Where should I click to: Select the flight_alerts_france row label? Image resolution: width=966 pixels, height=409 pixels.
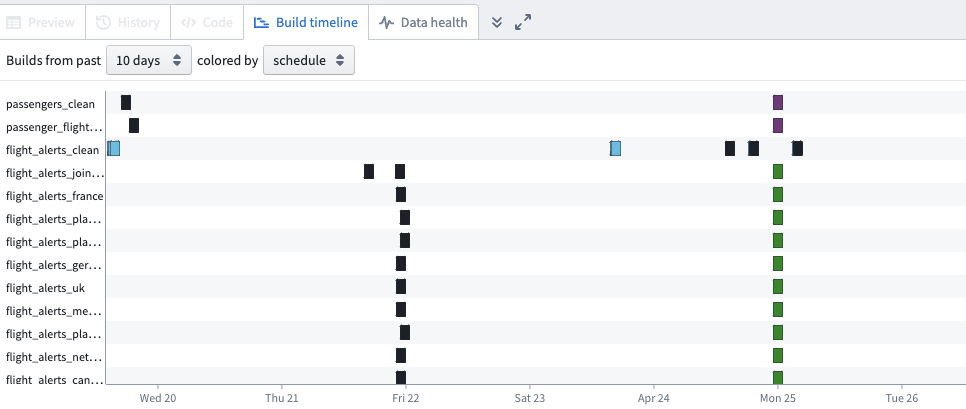55,196
